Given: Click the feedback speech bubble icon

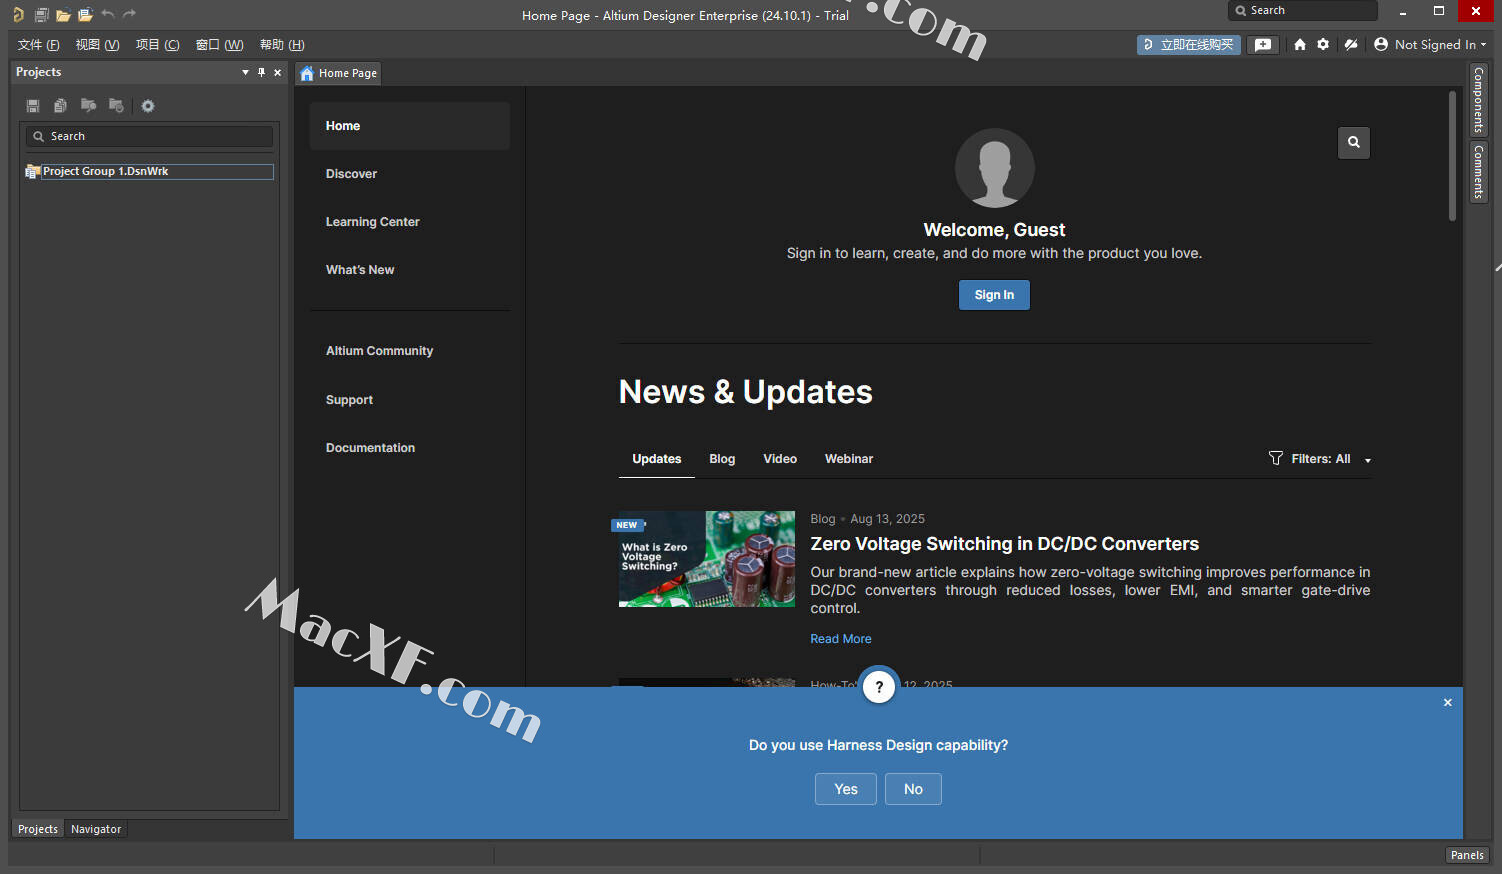Looking at the screenshot, I should 1263,45.
